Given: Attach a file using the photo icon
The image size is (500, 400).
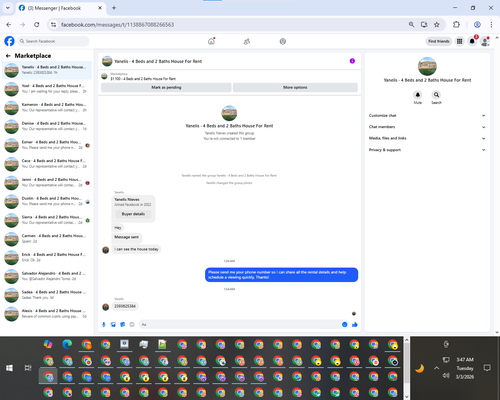Looking at the screenshot, I should point(113,324).
